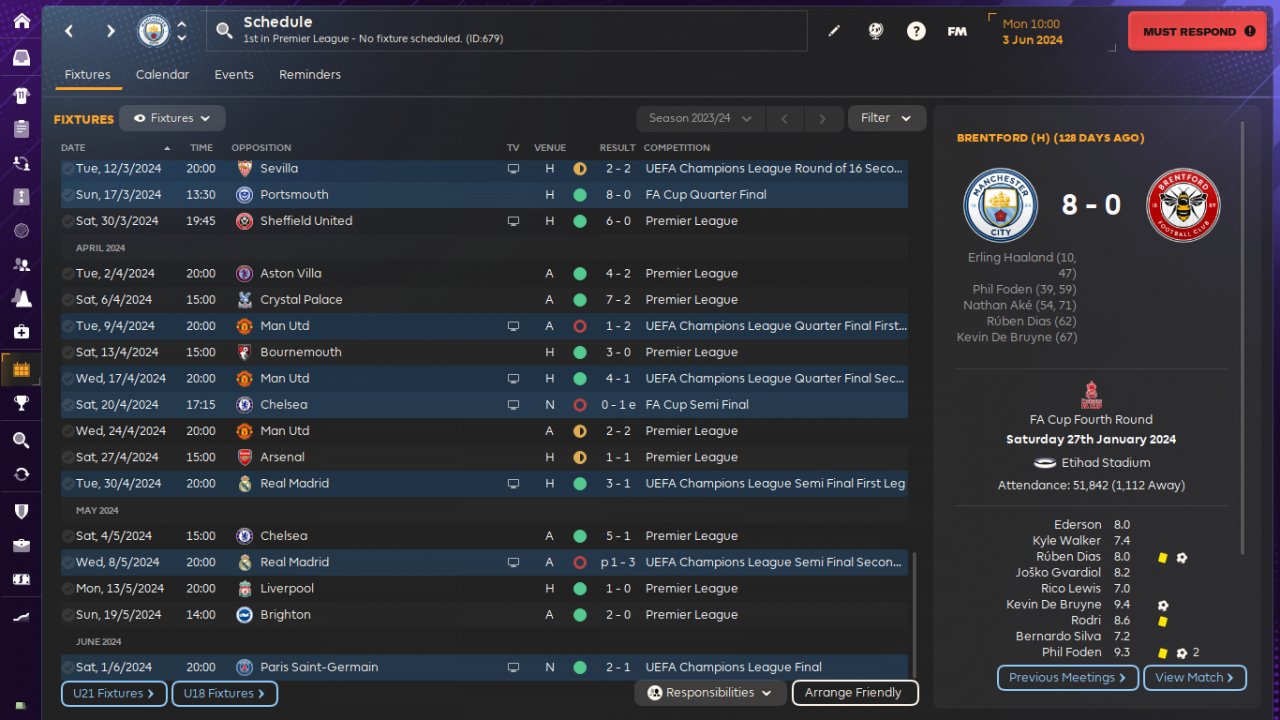Image resolution: width=1280 pixels, height=720 pixels.
Task: Expand the Season 2023/24 dropdown
Action: pyautogui.click(x=701, y=118)
